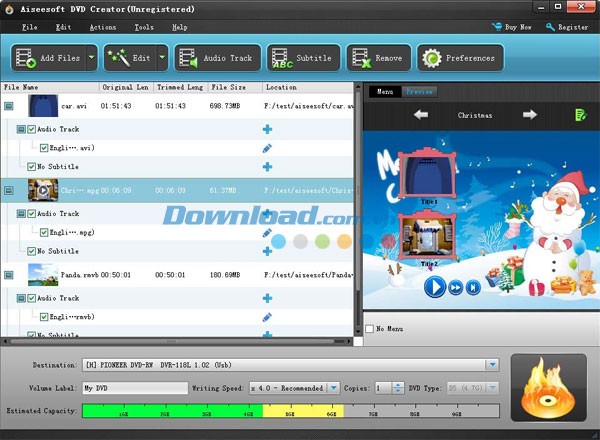Click the Edit magic wand button

click(130, 58)
